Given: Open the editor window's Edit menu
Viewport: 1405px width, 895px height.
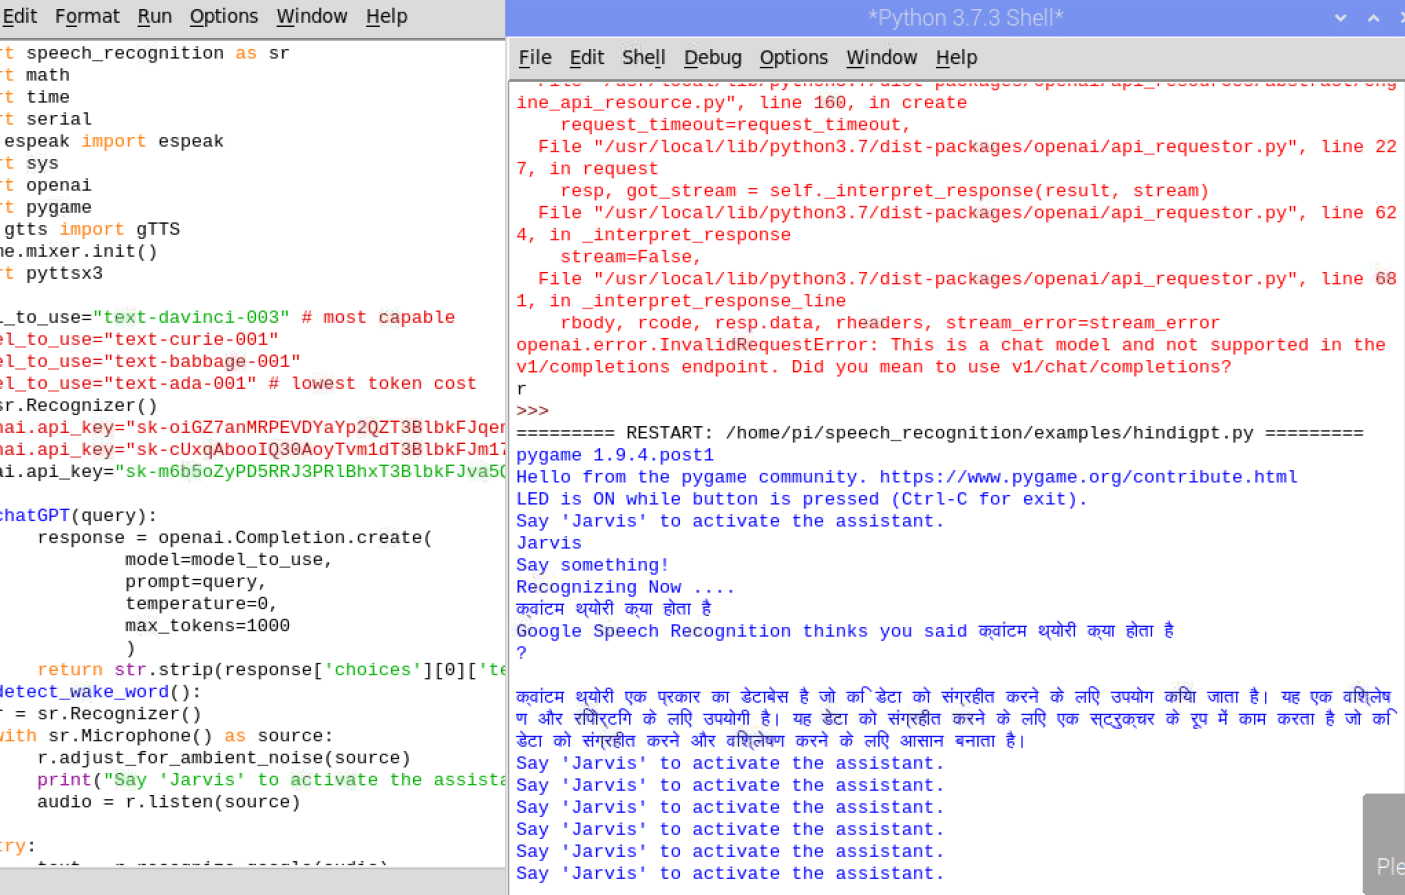Looking at the screenshot, I should point(19,16).
